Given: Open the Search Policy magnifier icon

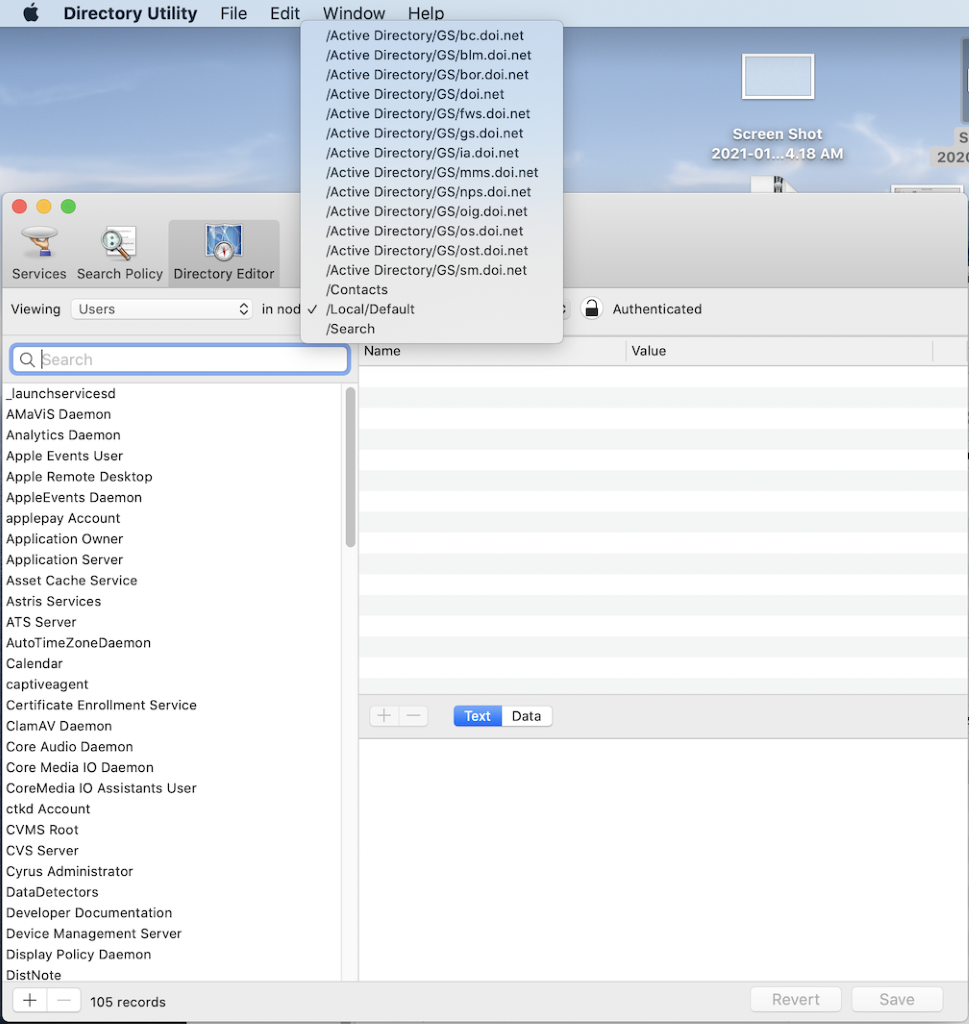Looking at the screenshot, I should click(x=119, y=242).
